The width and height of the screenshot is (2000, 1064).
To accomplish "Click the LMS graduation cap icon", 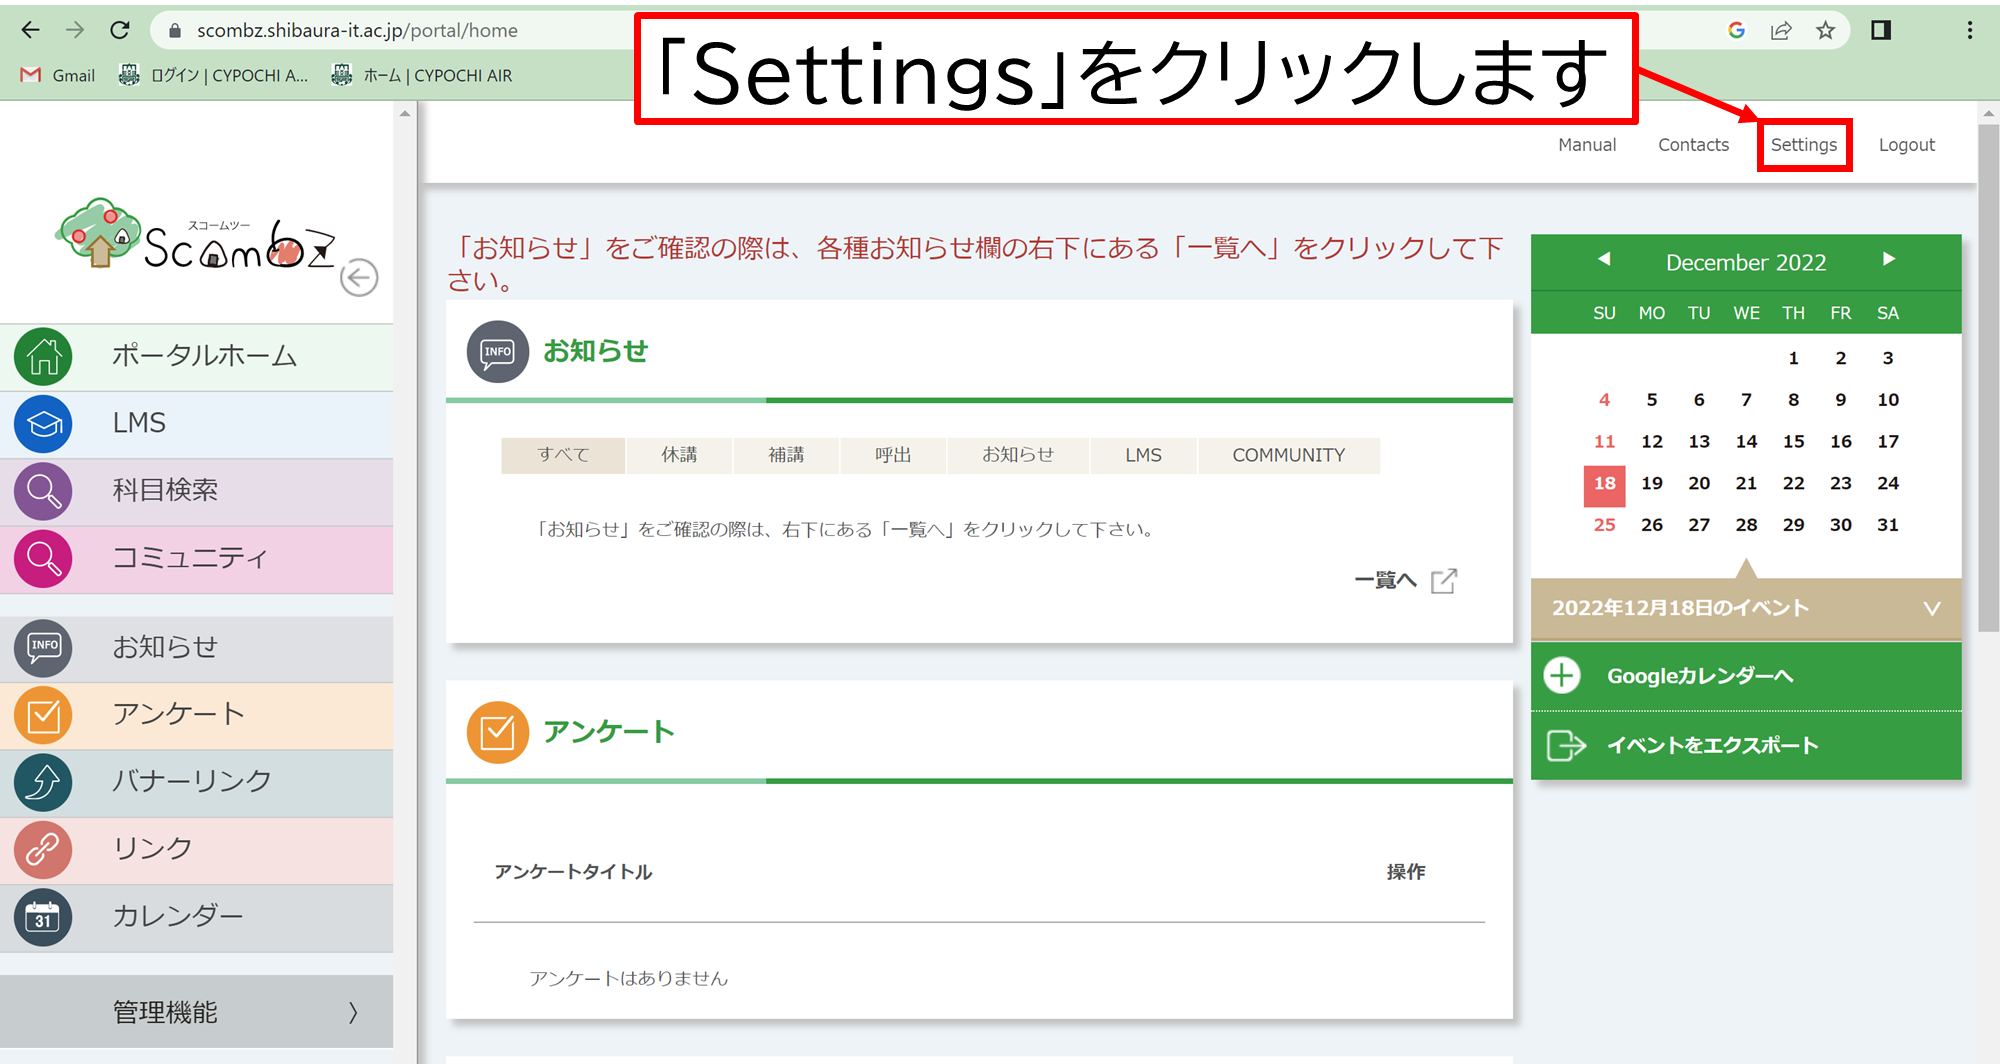I will click(x=43, y=423).
